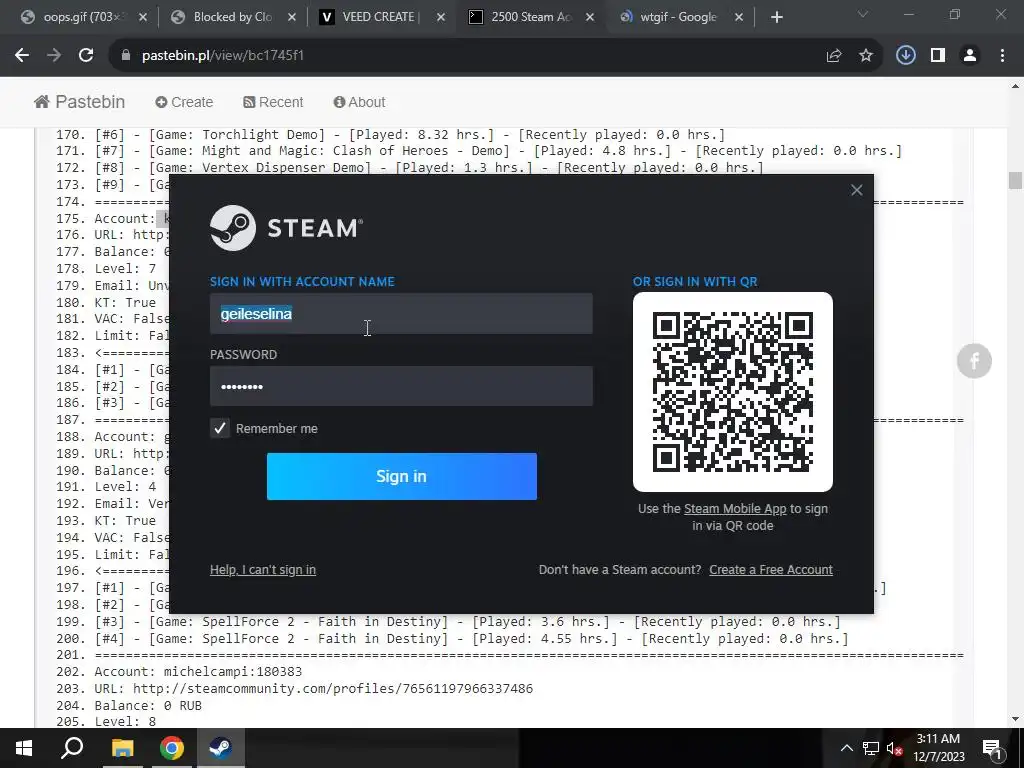Reload the pastebin page
The height and width of the screenshot is (768, 1024).
coord(86,56)
